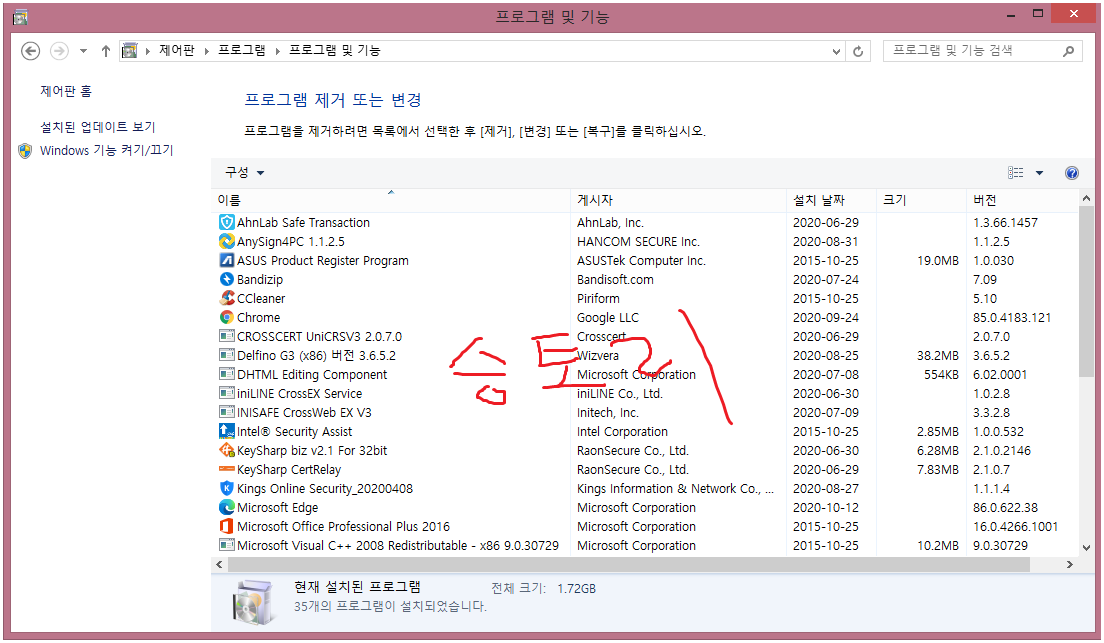The image size is (1104, 643).
Task: Click publisher Kings Information & Network cell
Action: (675, 489)
